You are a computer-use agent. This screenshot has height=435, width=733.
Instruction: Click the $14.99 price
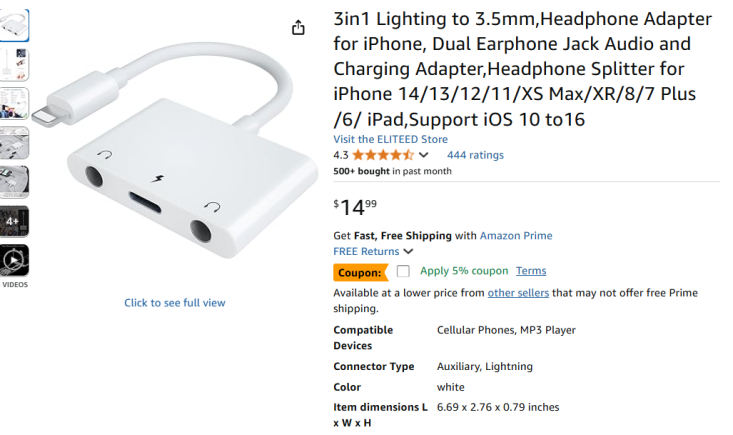(355, 206)
